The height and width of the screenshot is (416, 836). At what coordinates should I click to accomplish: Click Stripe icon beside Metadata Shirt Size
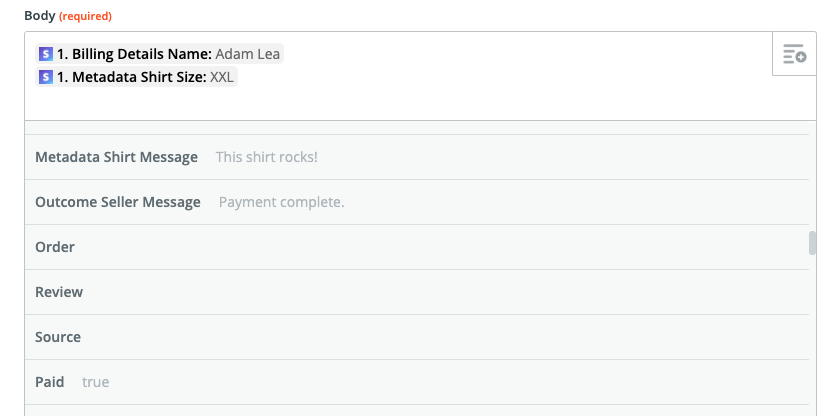click(x=45, y=77)
